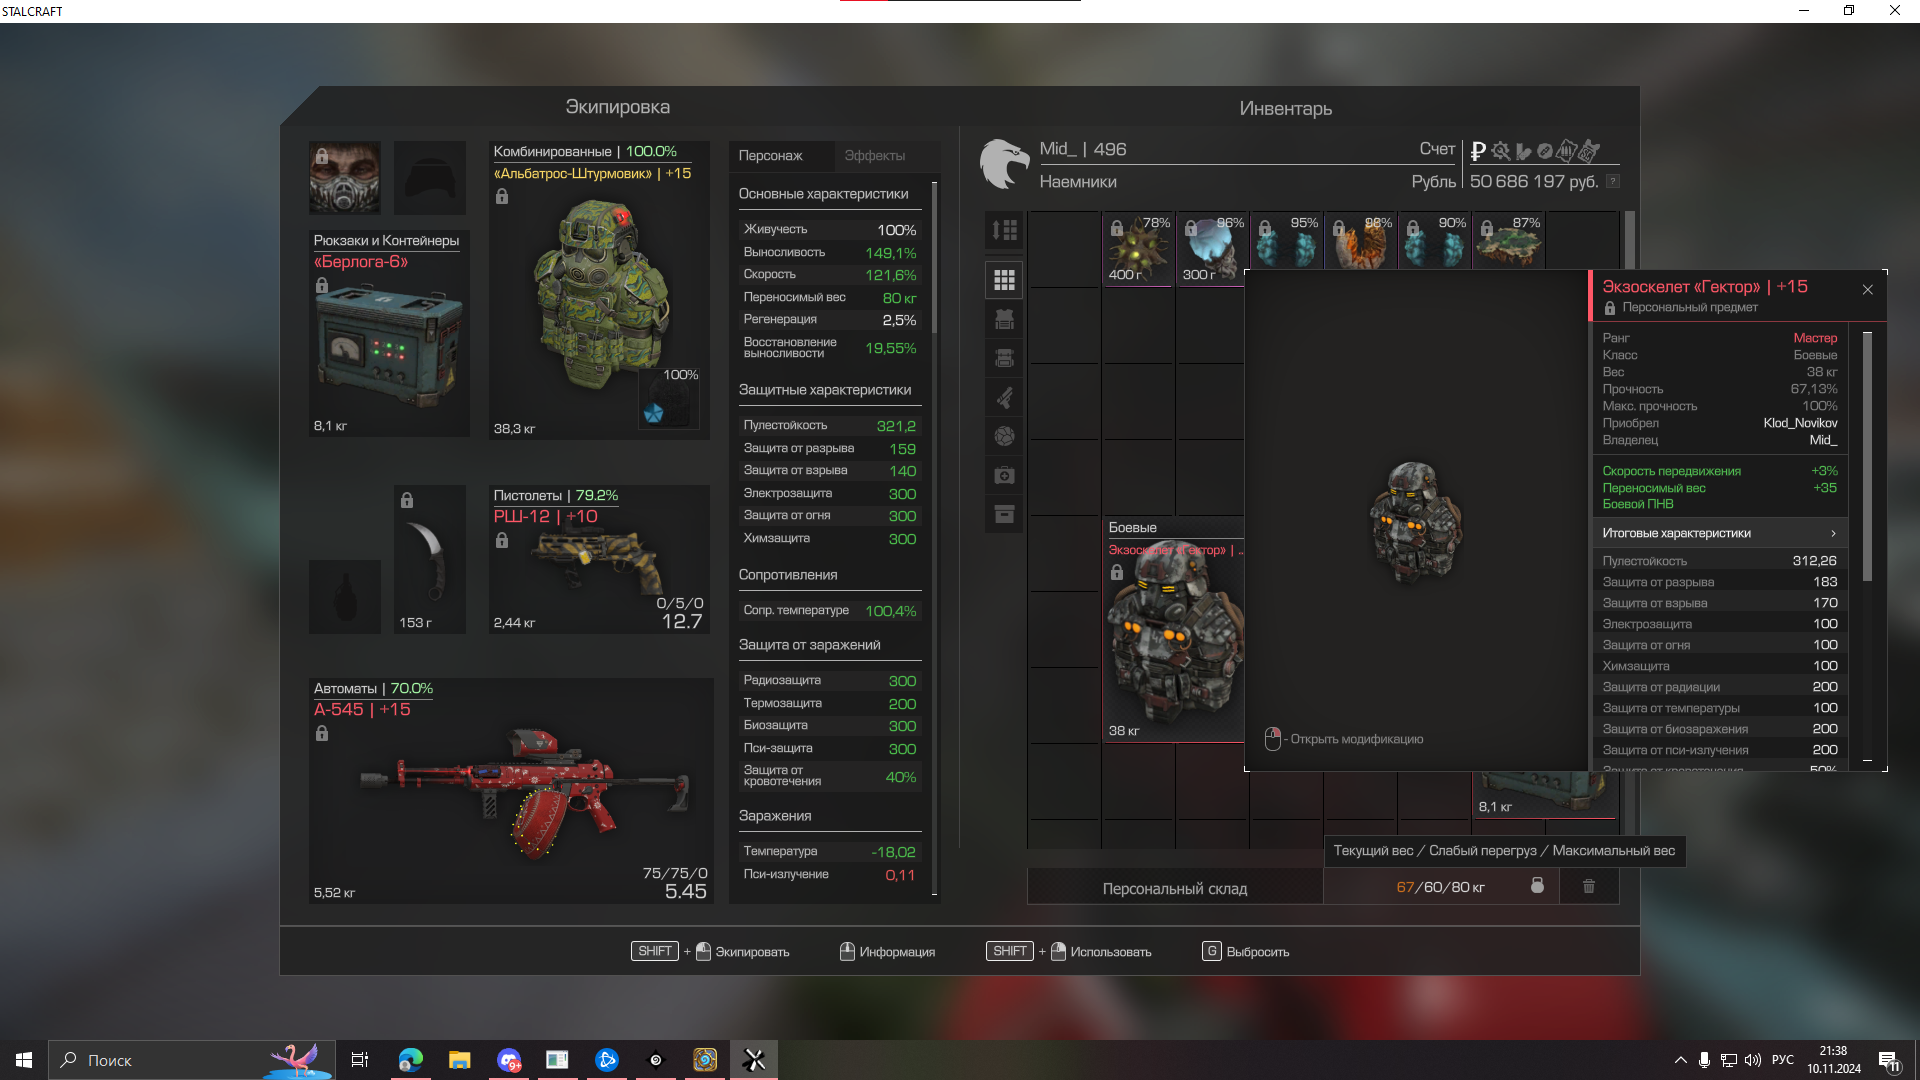This screenshot has width=1920, height=1080.
Task: Click the kettlebell weight icon
Action: click(1538, 886)
